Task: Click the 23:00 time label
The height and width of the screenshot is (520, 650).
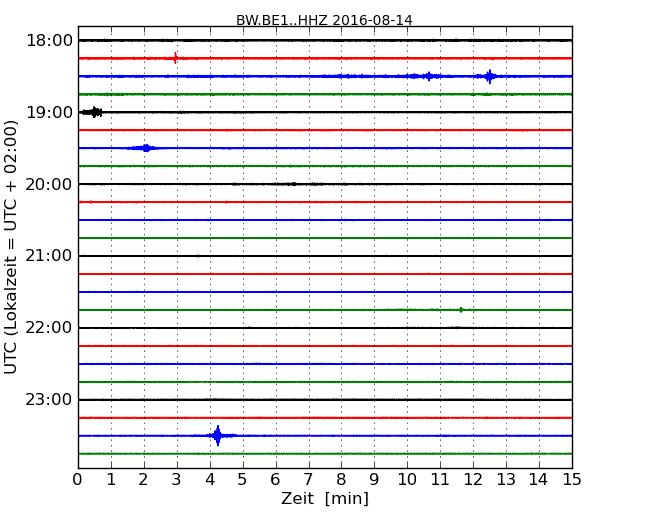Action: [x=49, y=400]
